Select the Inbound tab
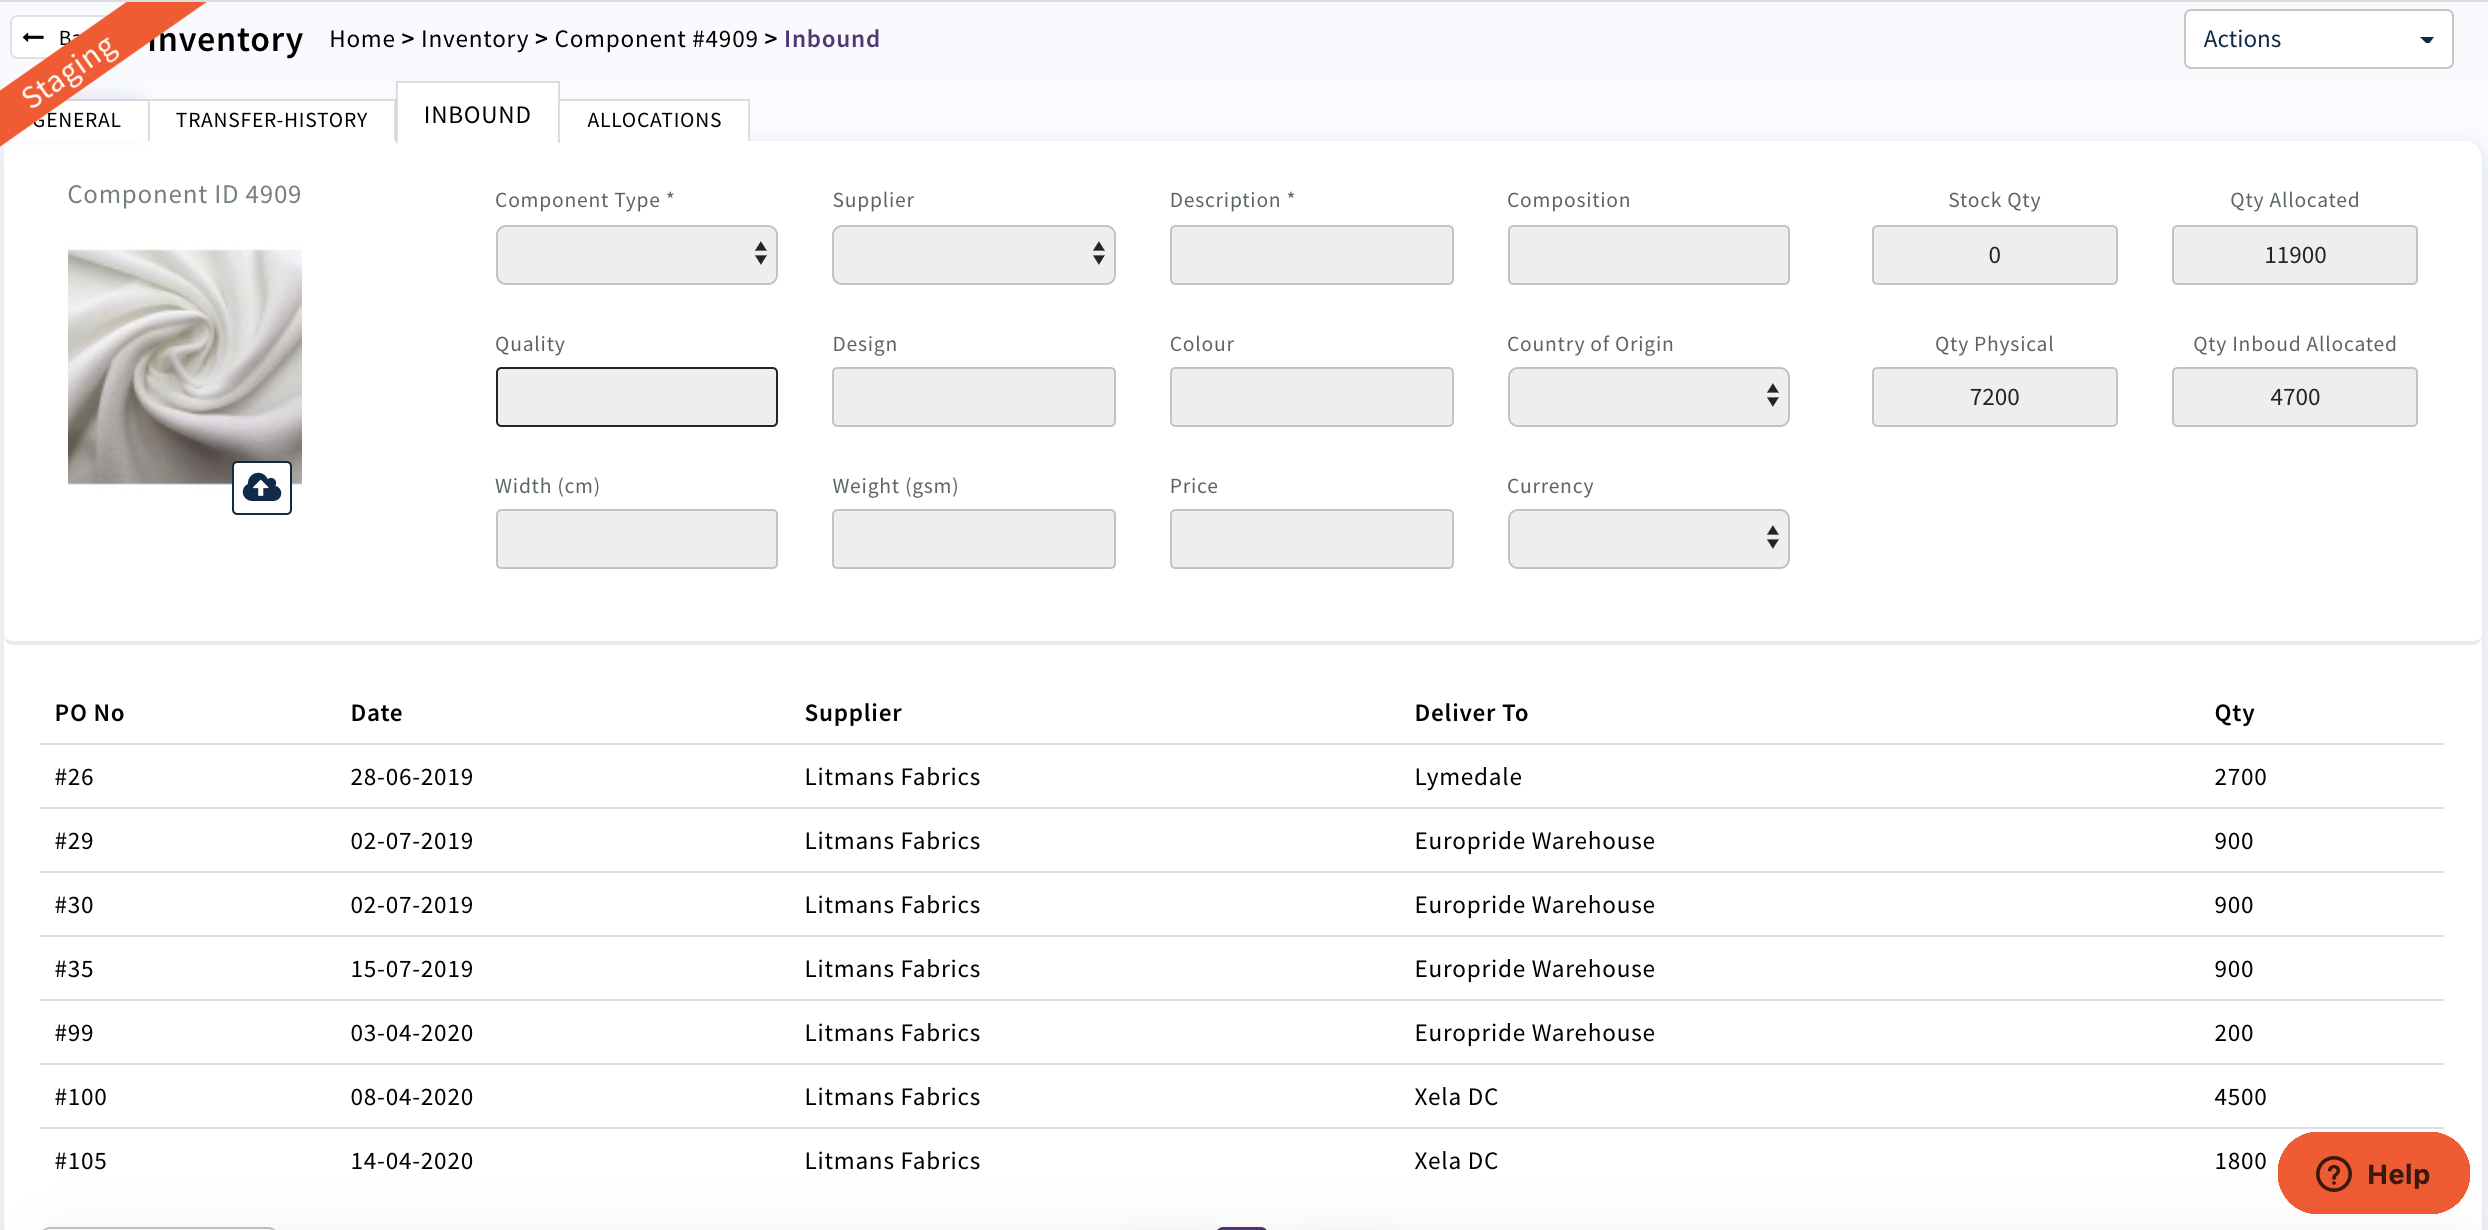This screenshot has width=2488, height=1230. tap(477, 115)
